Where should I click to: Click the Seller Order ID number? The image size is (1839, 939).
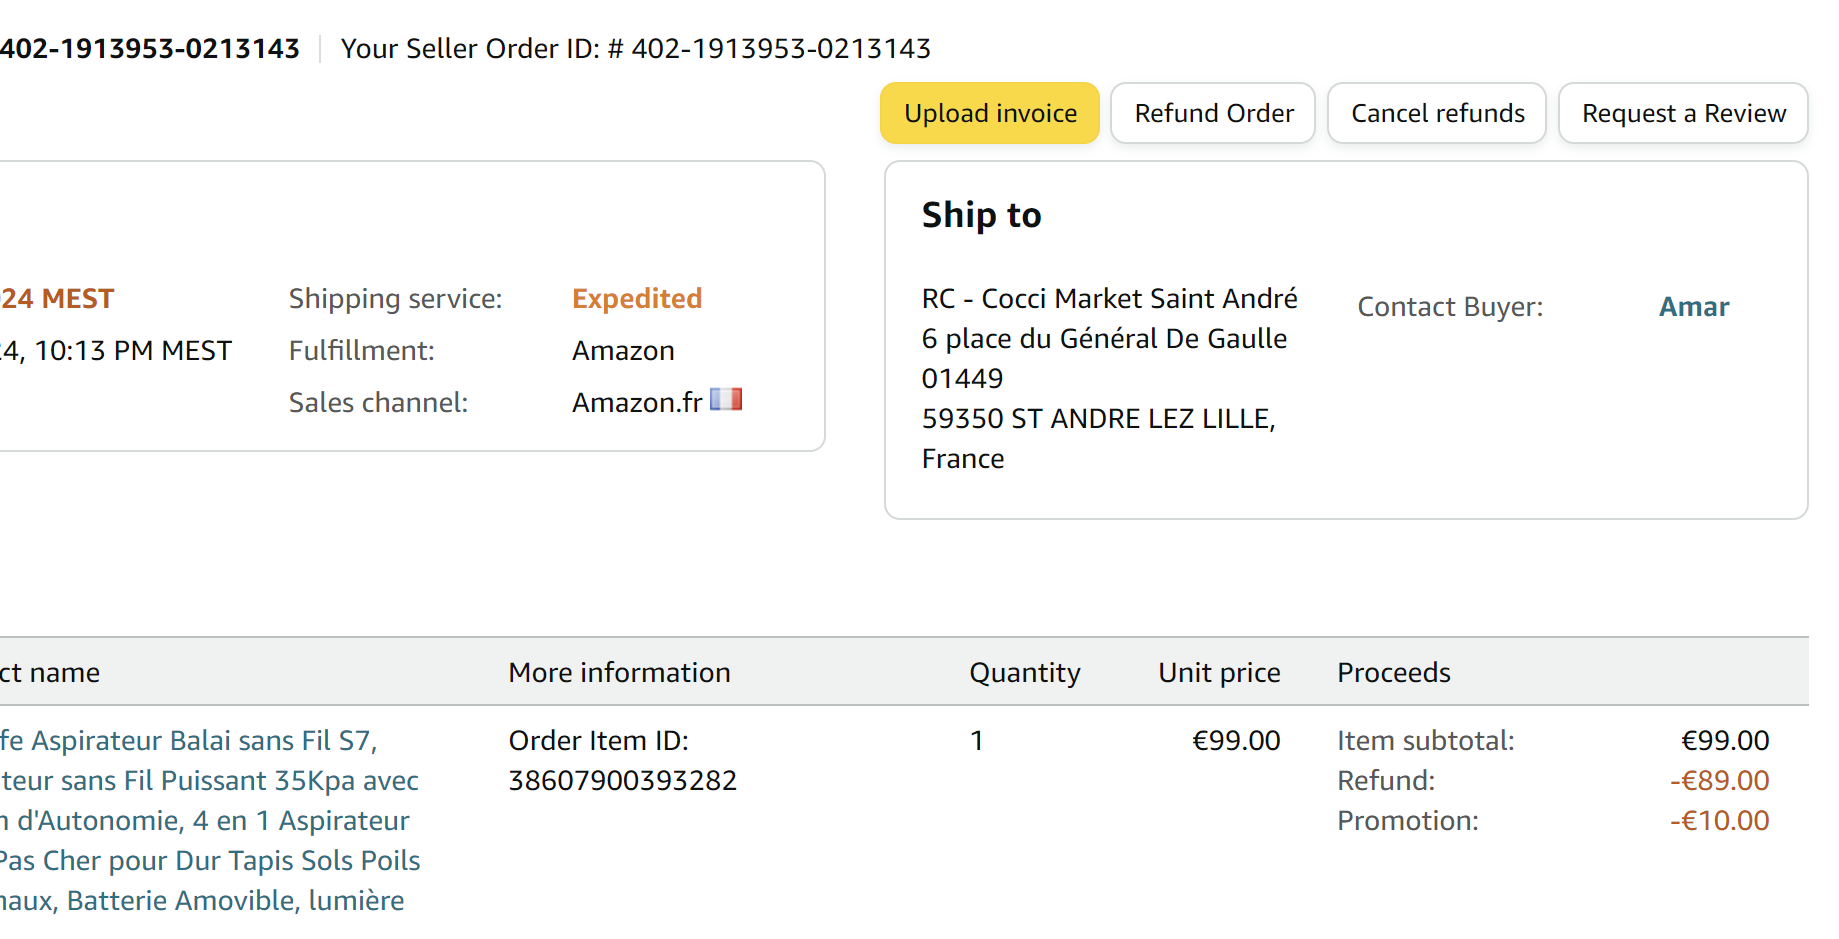[x=781, y=49]
